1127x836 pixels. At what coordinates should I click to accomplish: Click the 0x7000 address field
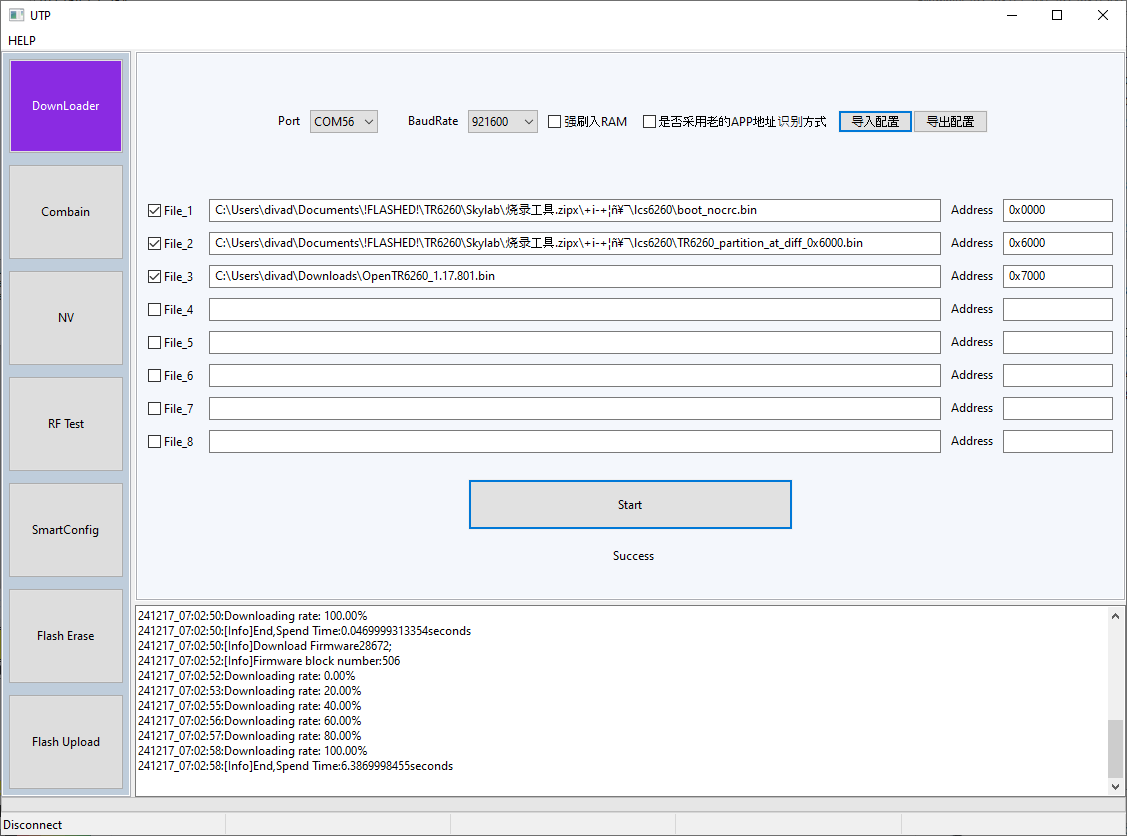pos(1057,277)
